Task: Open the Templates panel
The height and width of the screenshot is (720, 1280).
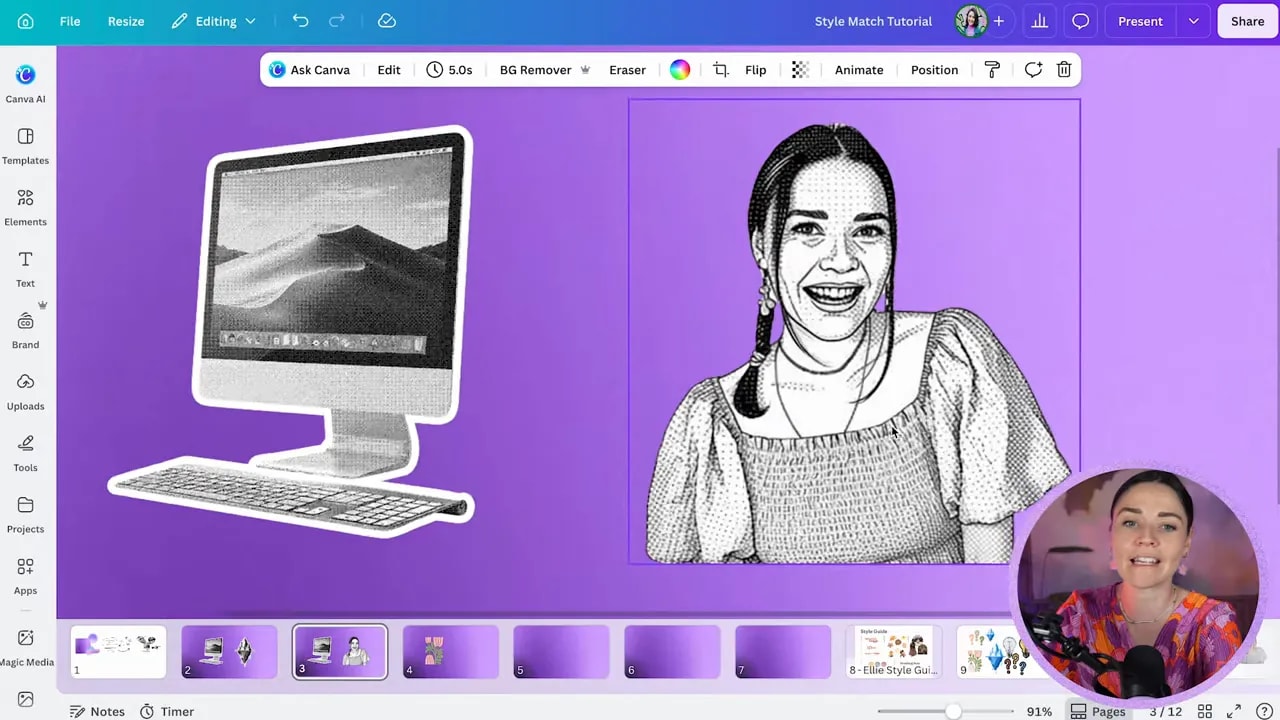Action: (x=25, y=146)
